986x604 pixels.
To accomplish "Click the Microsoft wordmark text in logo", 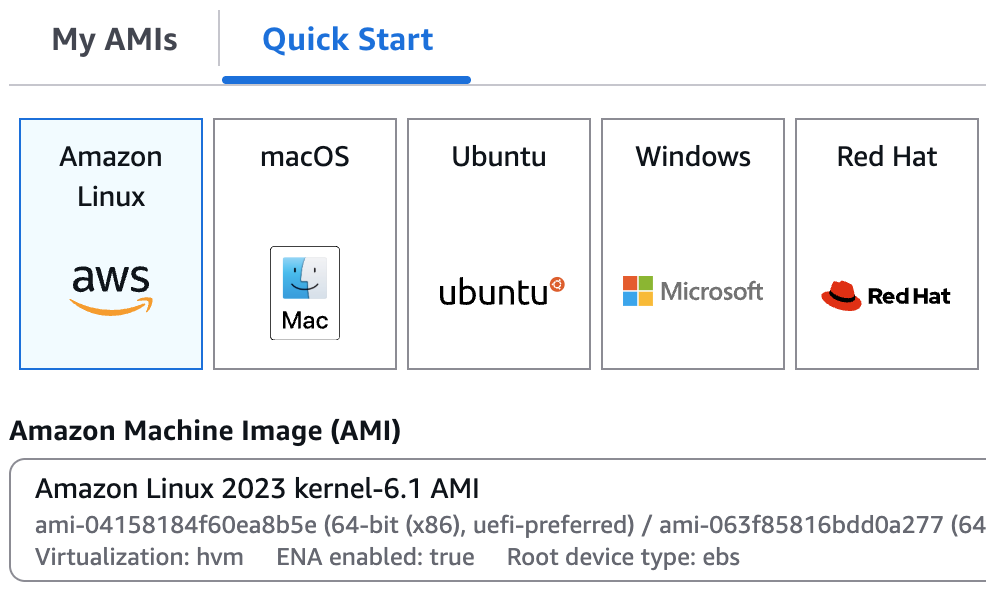I will [711, 291].
